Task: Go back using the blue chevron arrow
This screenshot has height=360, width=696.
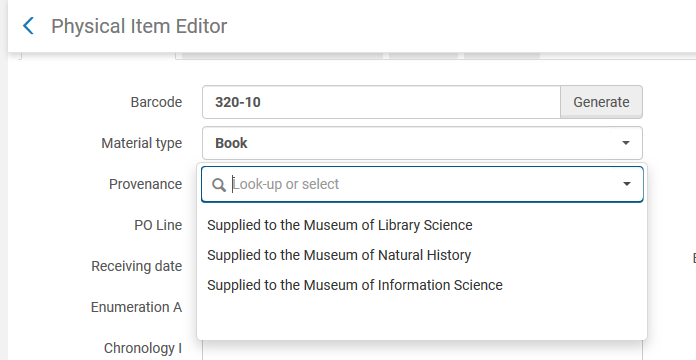Action: (x=28, y=26)
